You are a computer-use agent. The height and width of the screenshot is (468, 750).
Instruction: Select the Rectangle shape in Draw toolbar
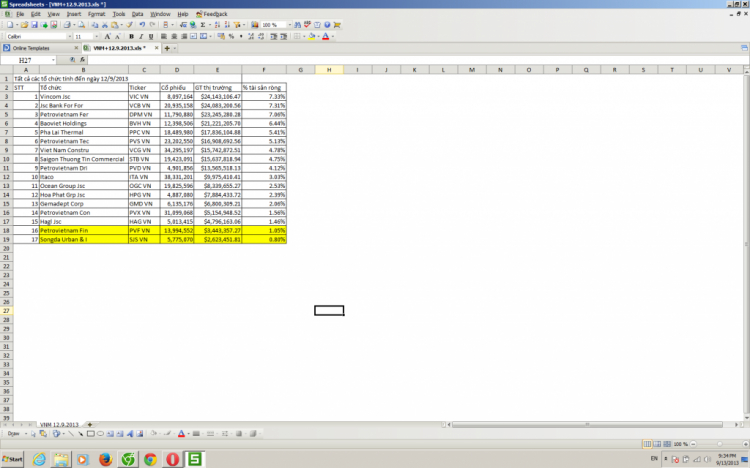[90, 434]
